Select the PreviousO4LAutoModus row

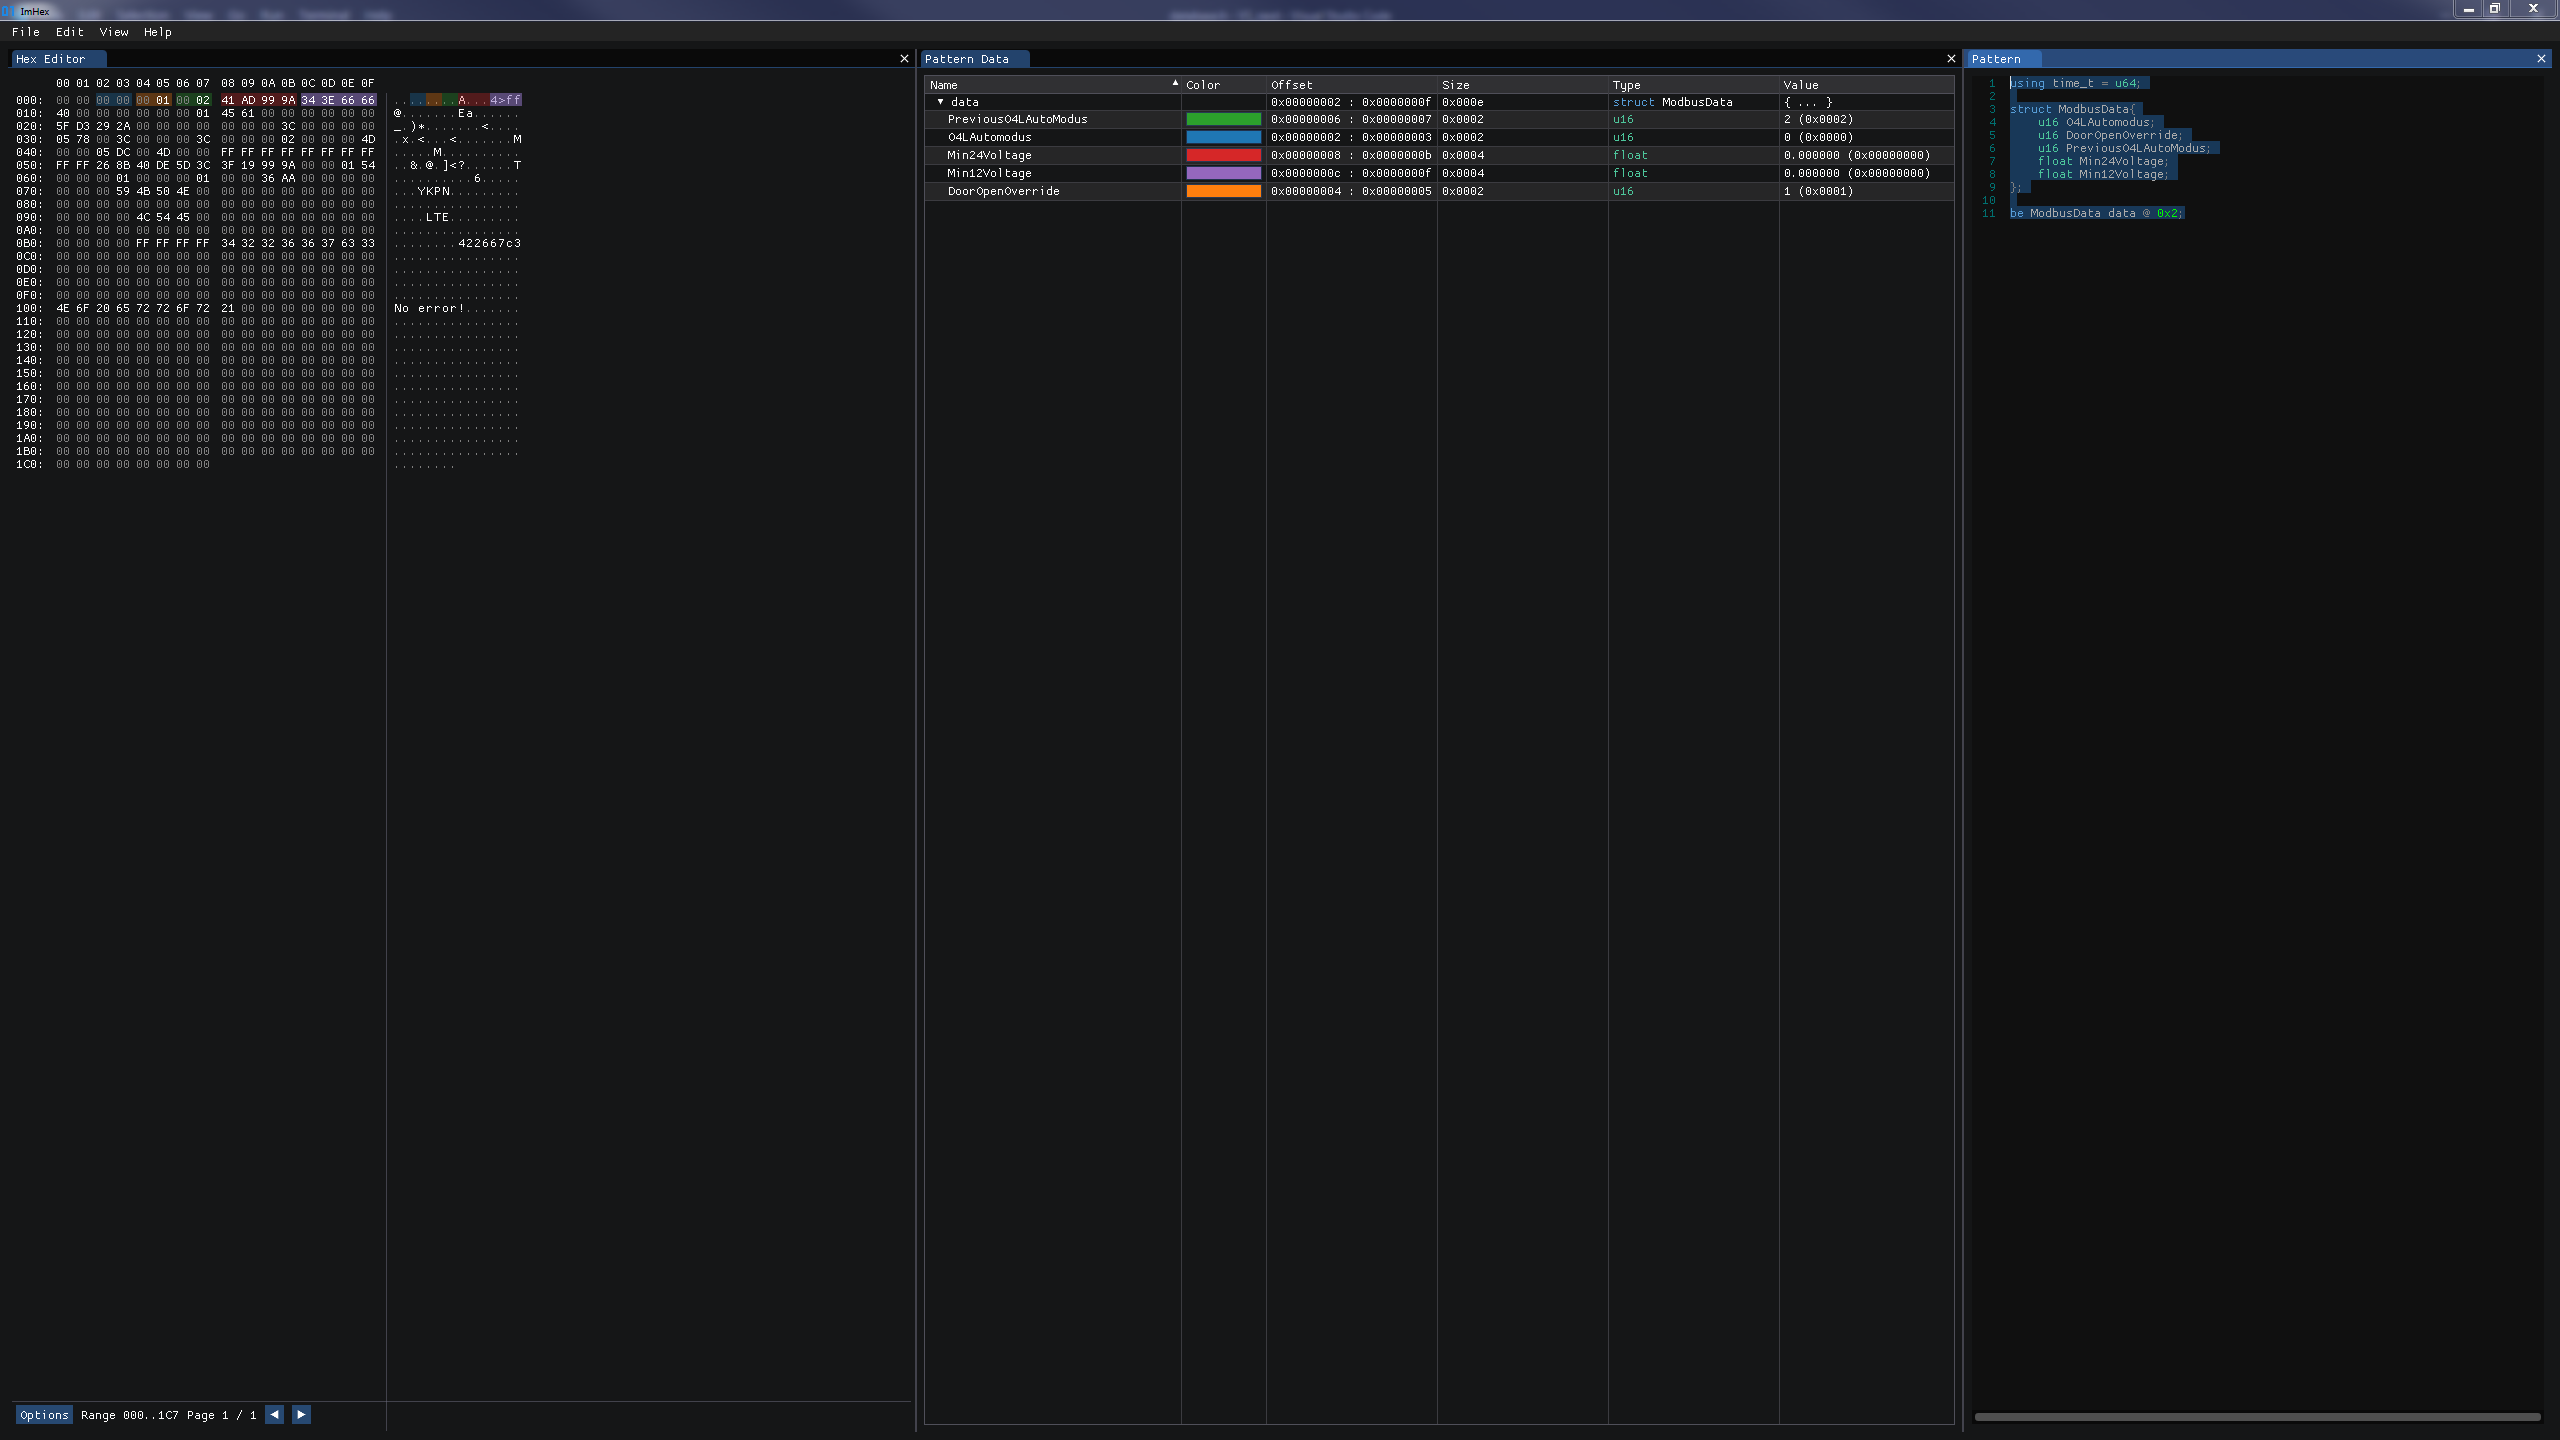tap(1439, 119)
